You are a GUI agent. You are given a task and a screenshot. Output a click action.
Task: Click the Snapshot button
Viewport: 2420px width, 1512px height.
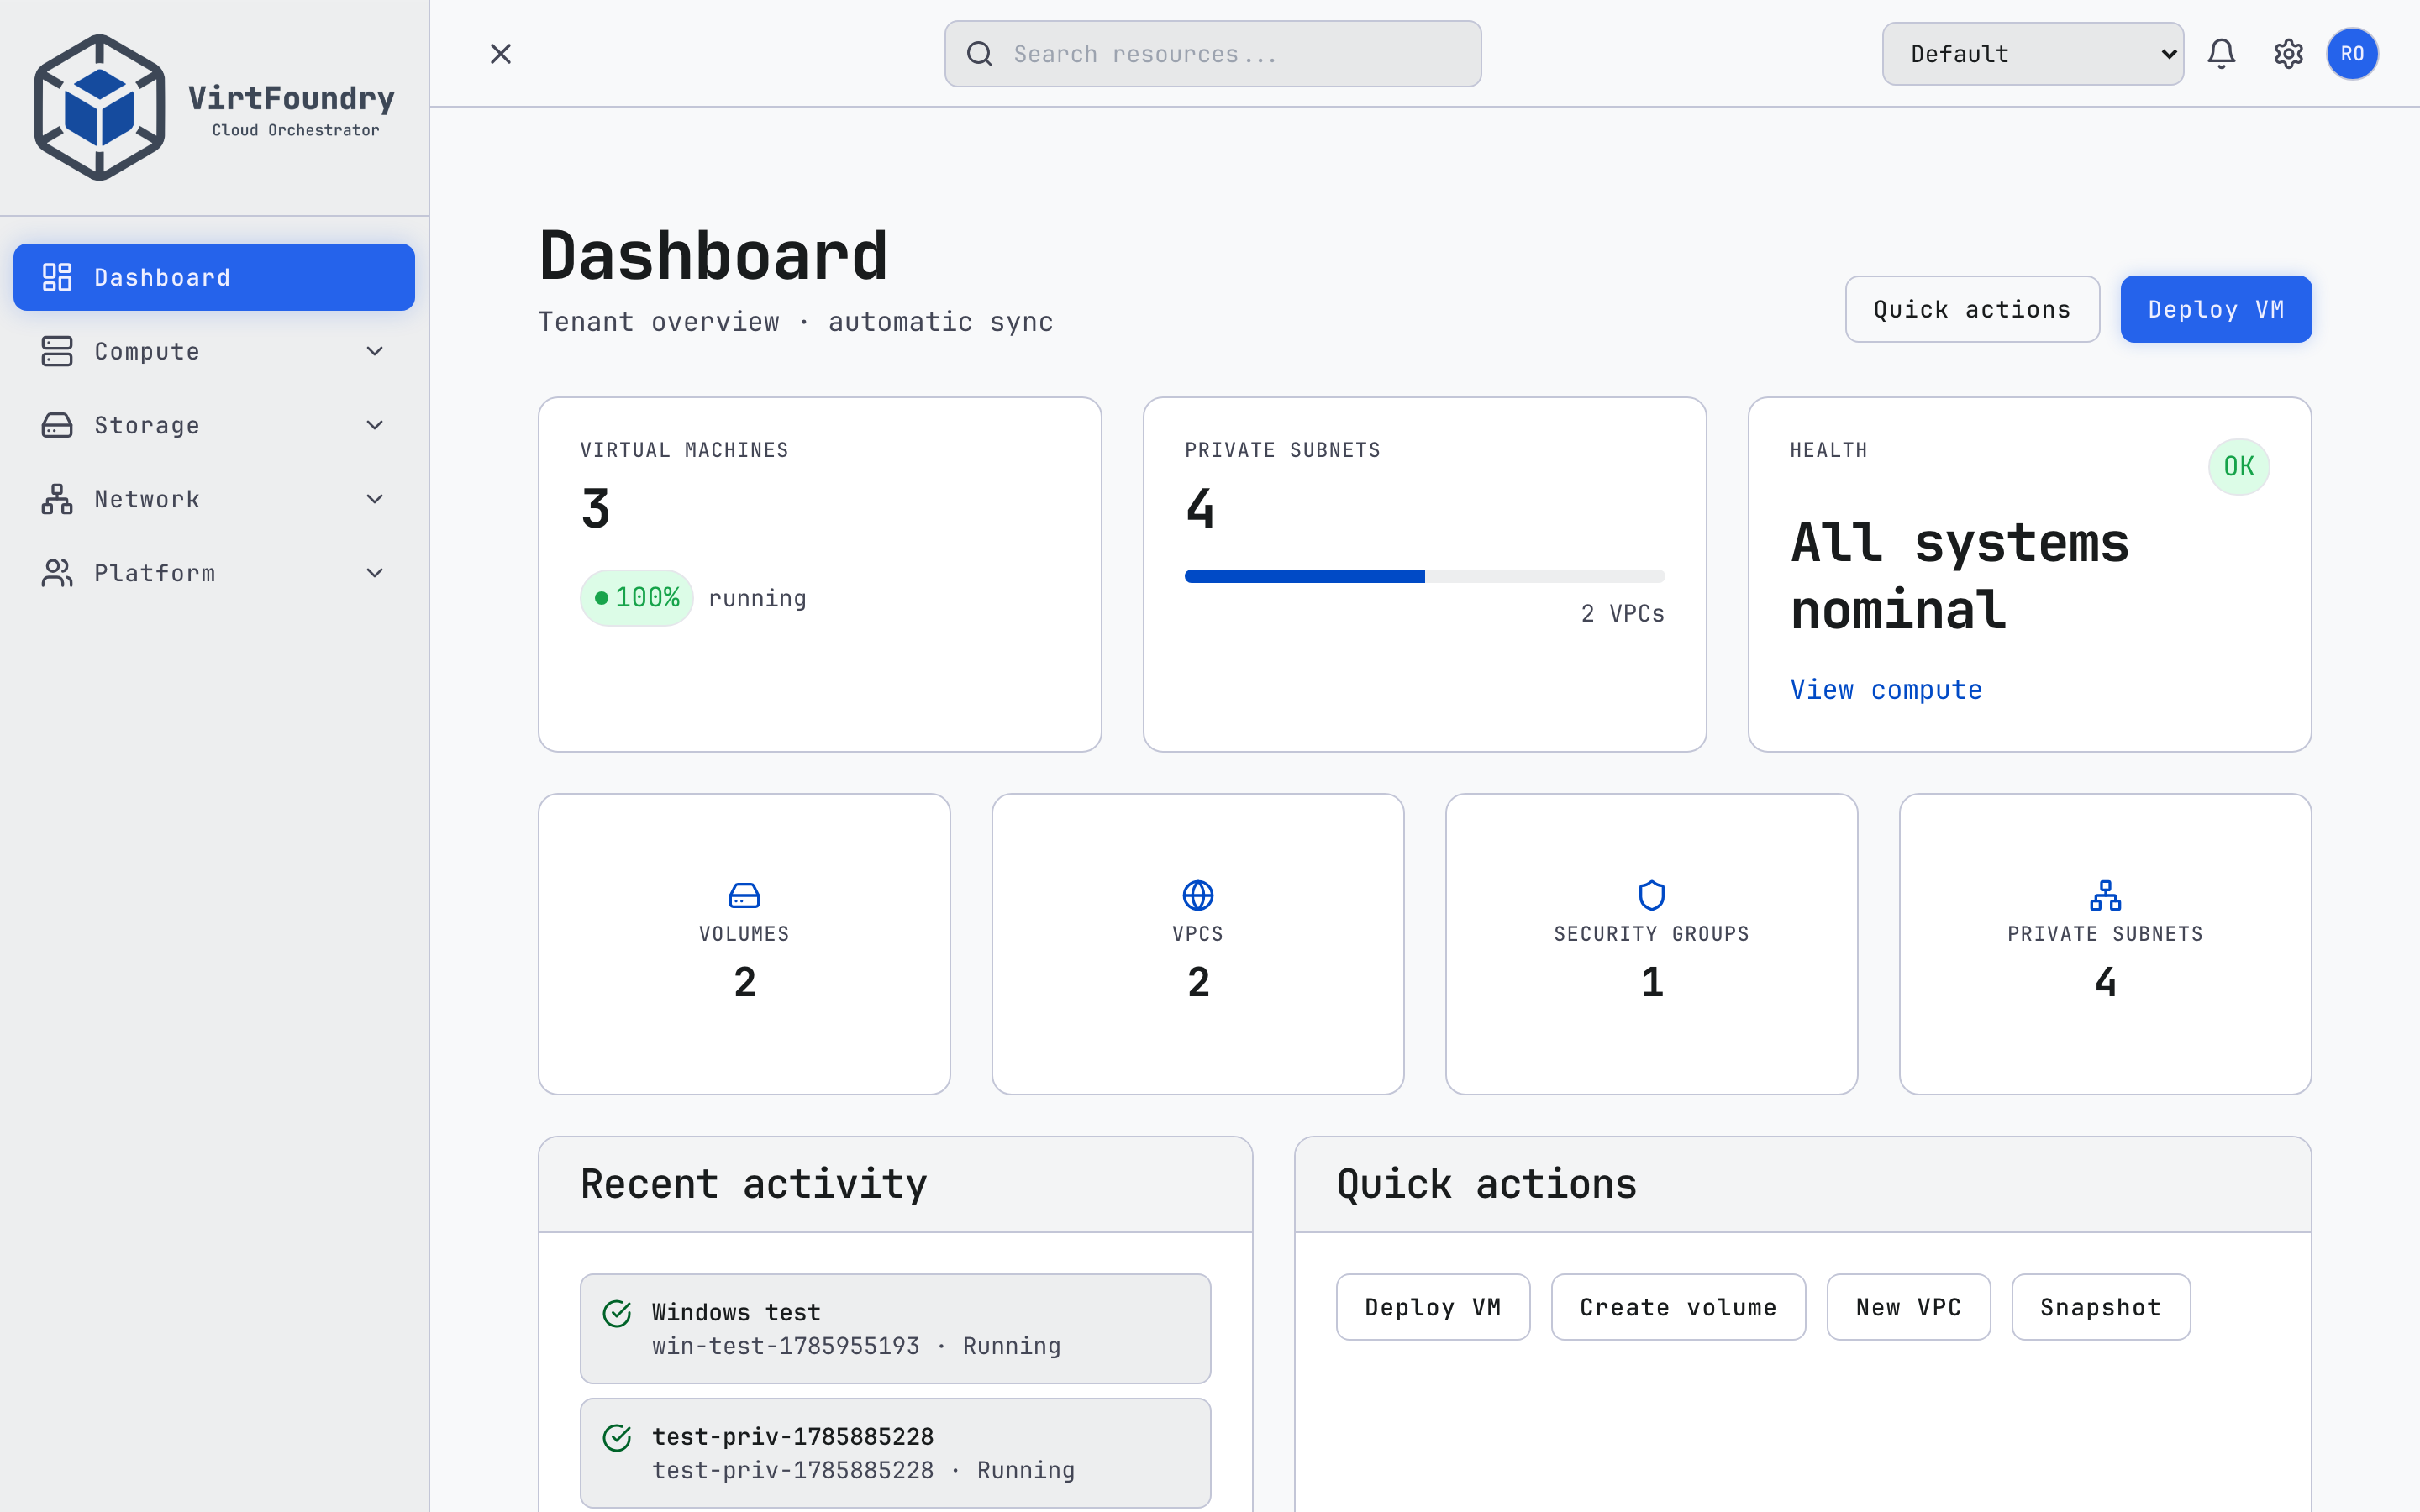(x=2101, y=1307)
